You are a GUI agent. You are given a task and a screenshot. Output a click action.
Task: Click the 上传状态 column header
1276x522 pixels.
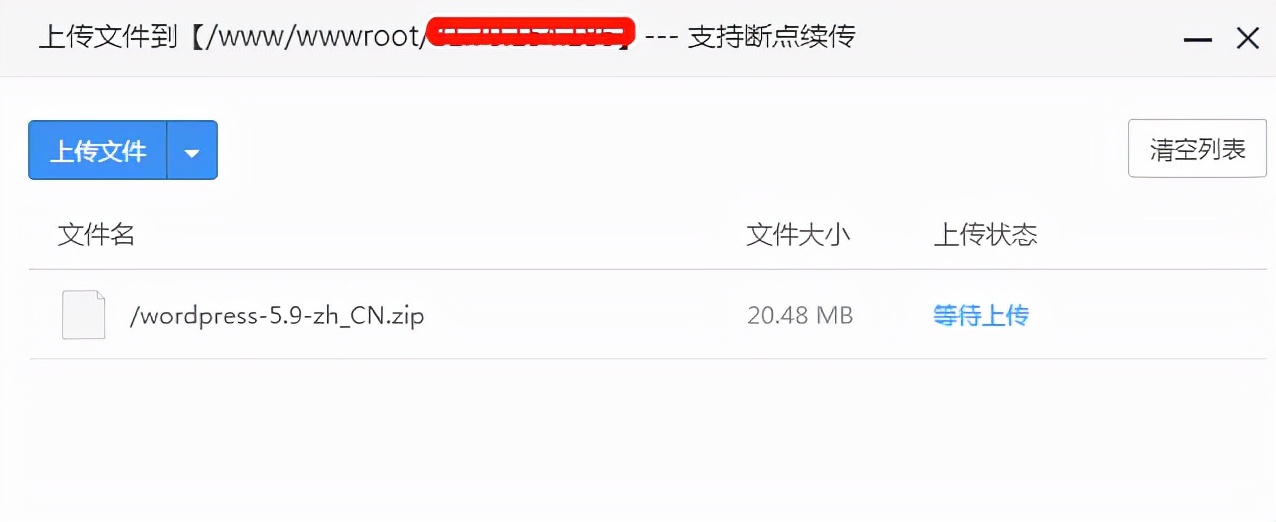point(985,235)
